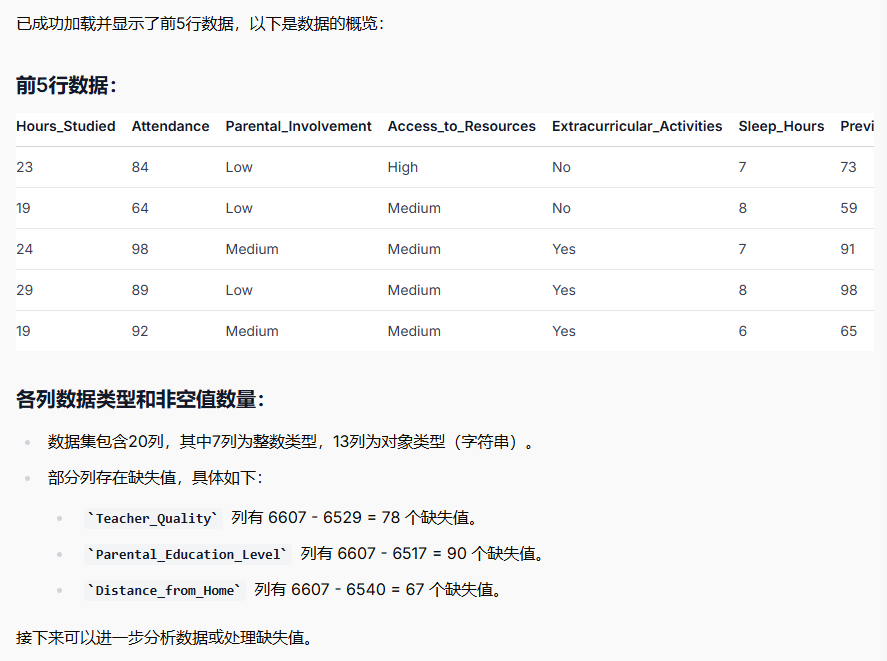Click previous score value 65

849,331
